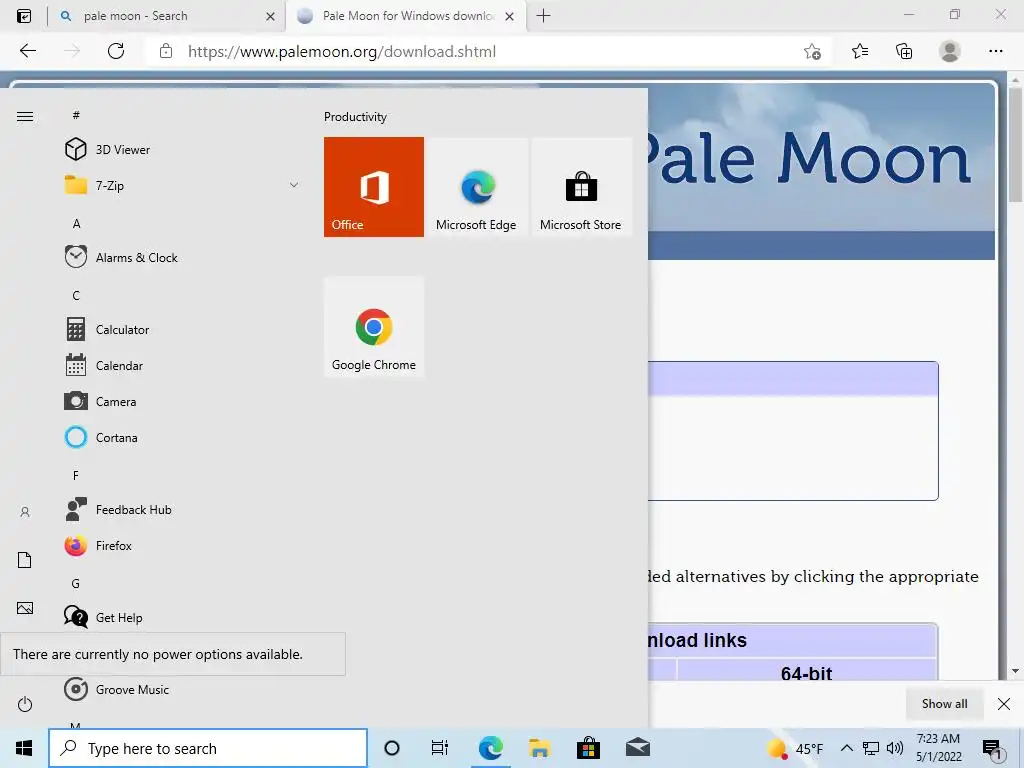The height and width of the screenshot is (768, 1024).
Task: Open the network tray icon
Action: point(871,748)
